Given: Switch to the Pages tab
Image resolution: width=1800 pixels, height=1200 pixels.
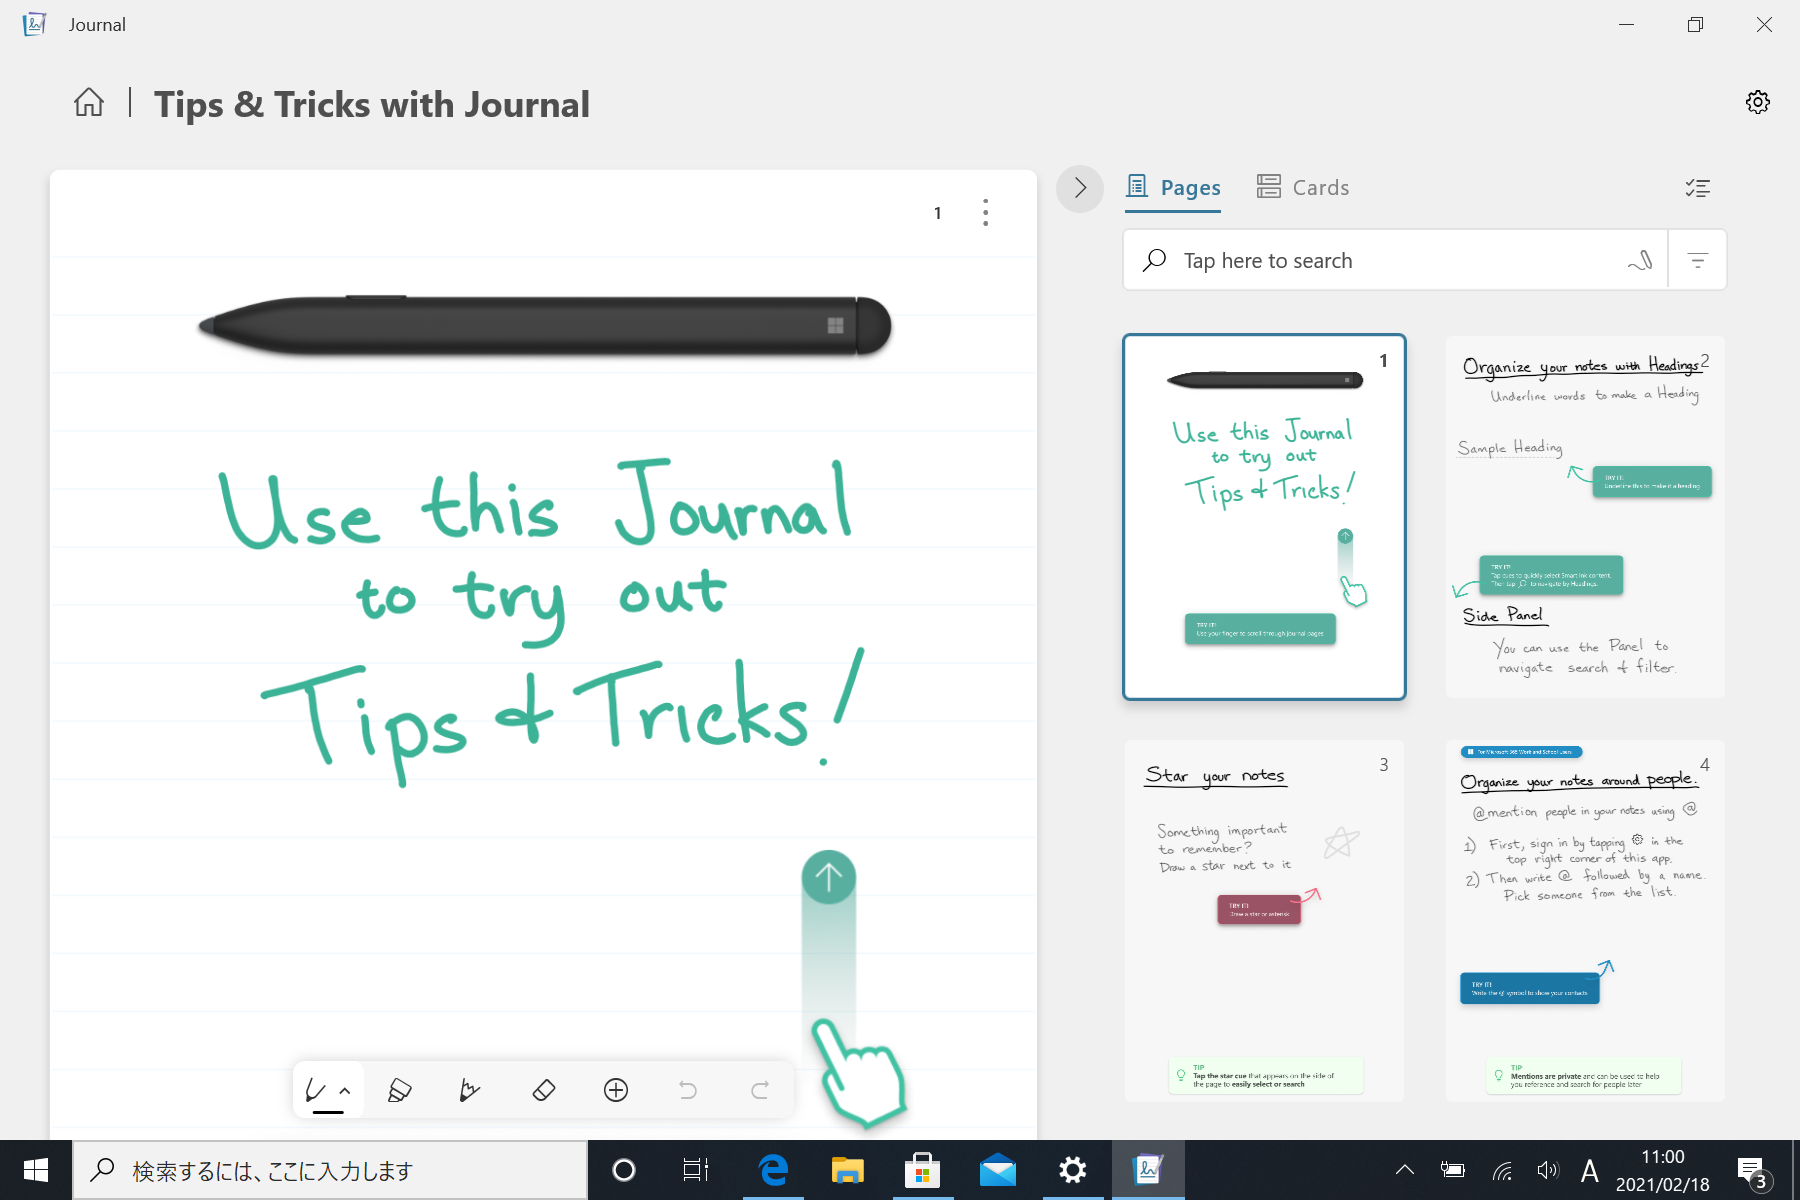Looking at the screenshot, I should tap(1172, 187).
